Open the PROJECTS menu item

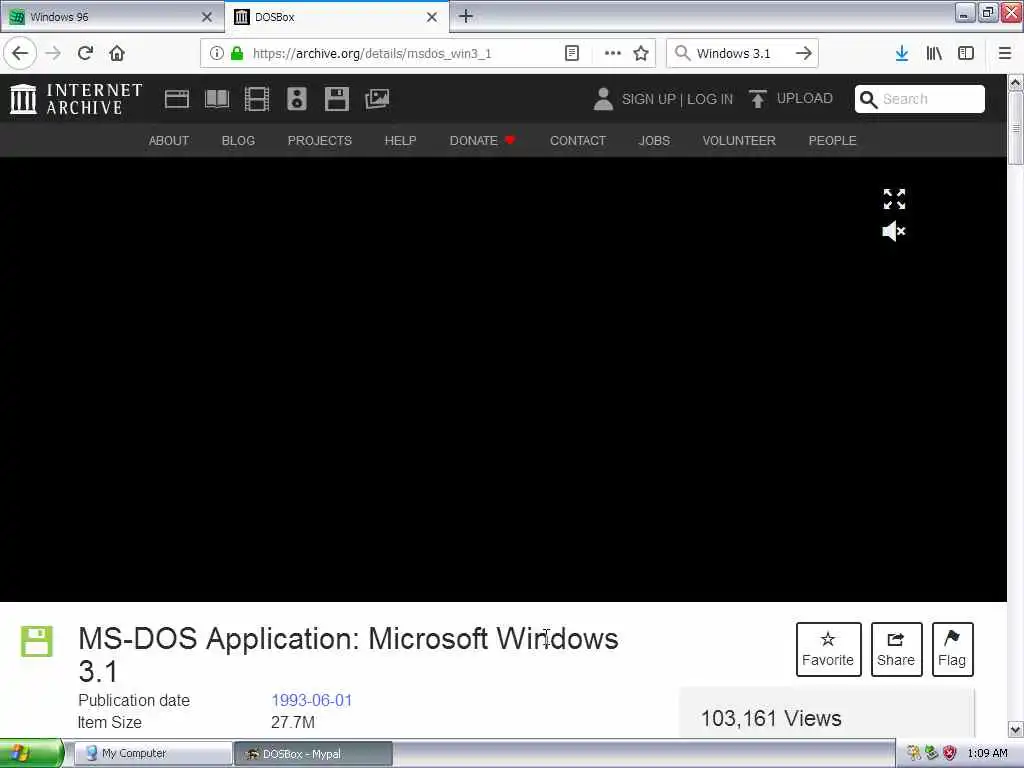(319, 140)
